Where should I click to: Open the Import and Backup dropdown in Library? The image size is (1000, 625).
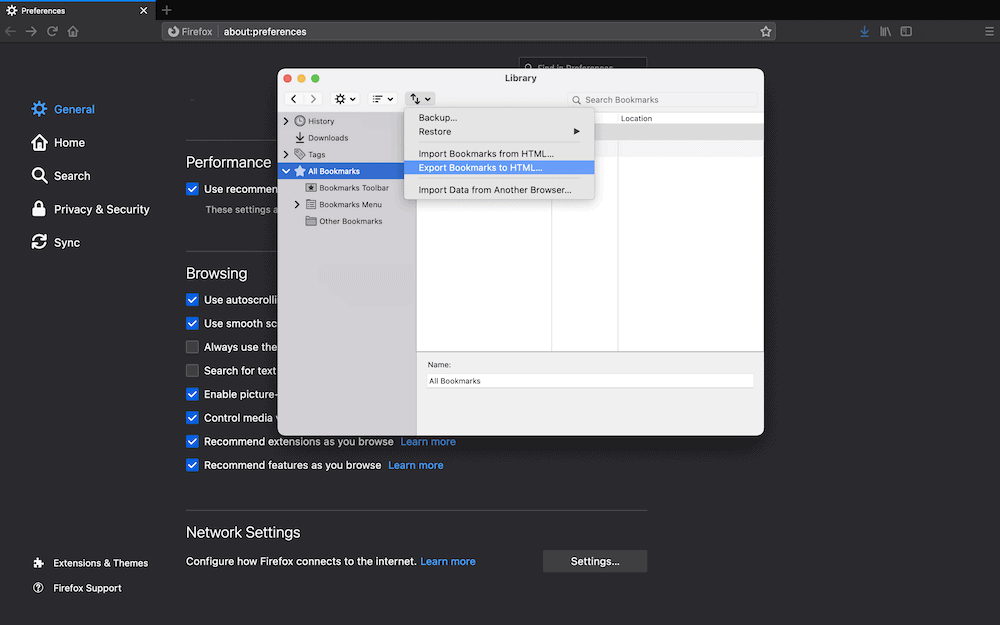(420, 99)
